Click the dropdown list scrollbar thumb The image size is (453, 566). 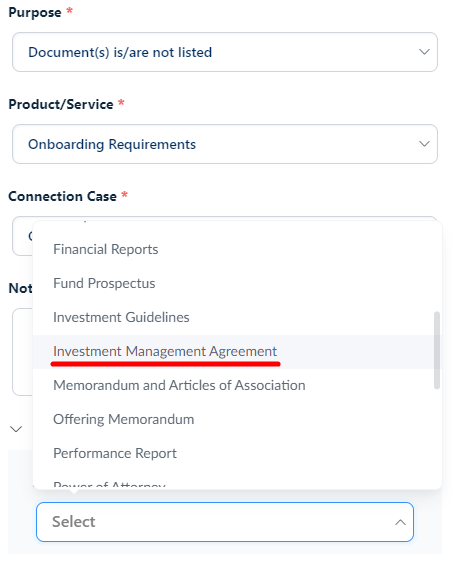[x=437, y=350]
